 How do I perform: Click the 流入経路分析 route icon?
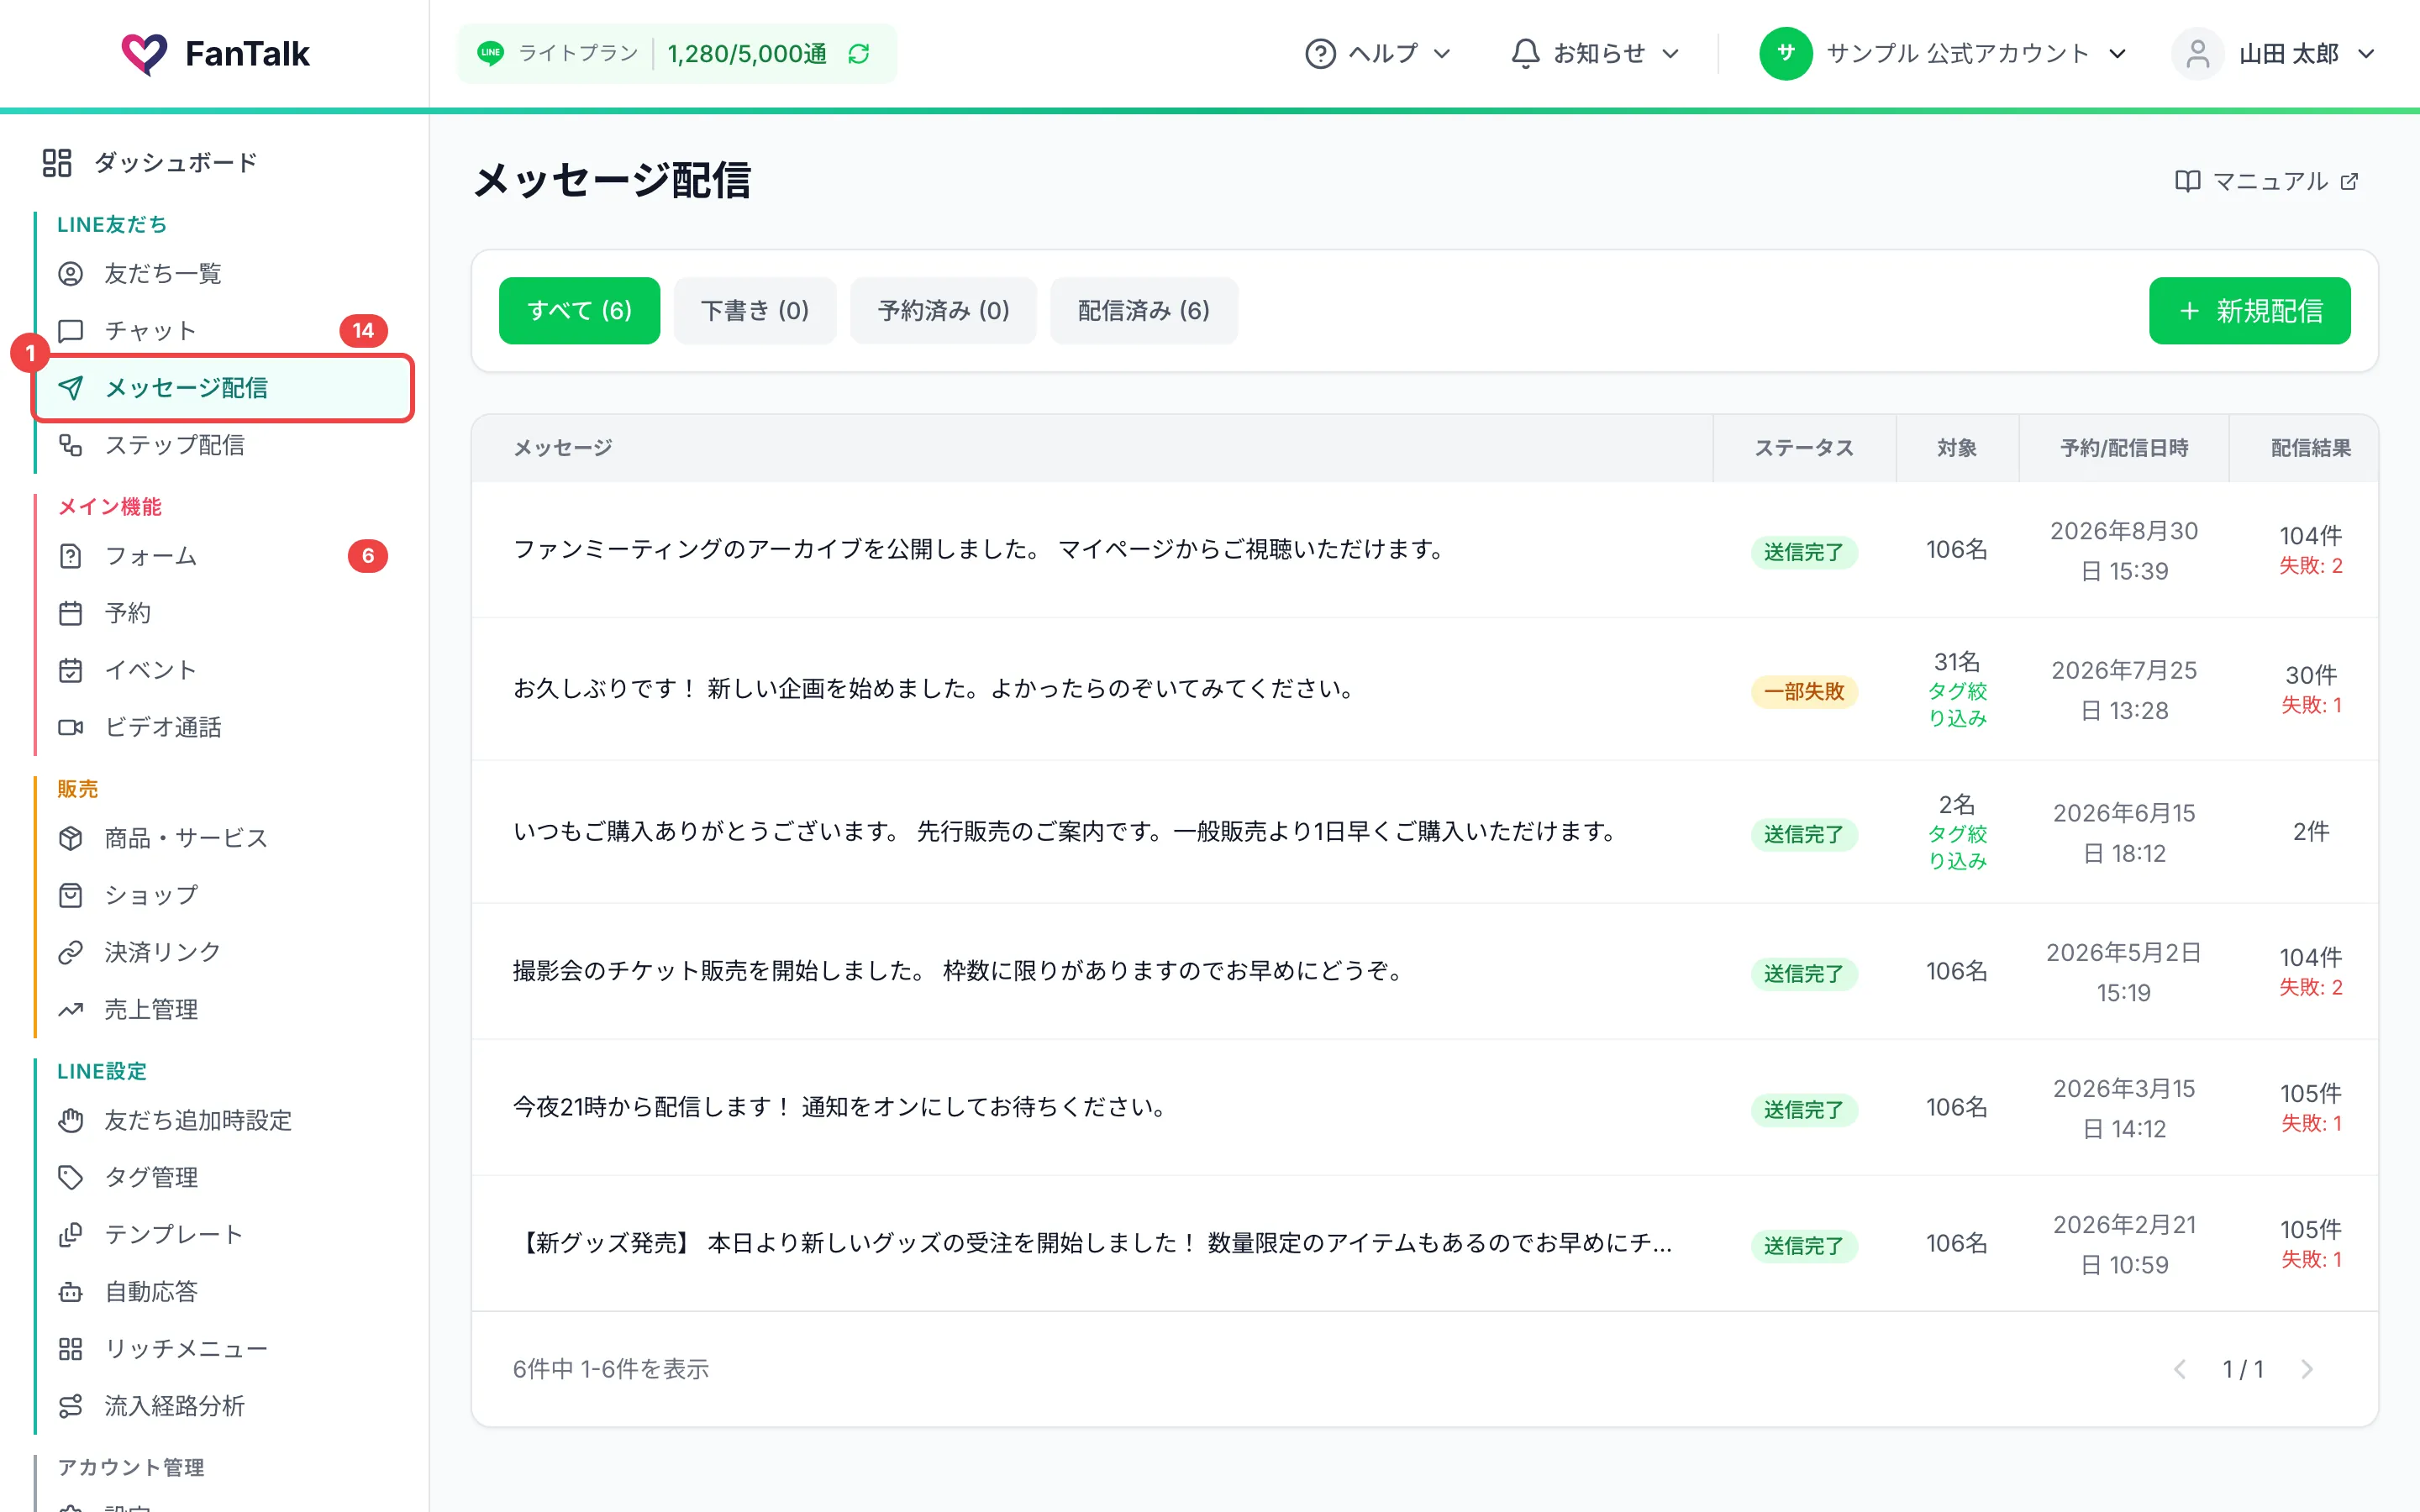click(x=71, y=1405)
